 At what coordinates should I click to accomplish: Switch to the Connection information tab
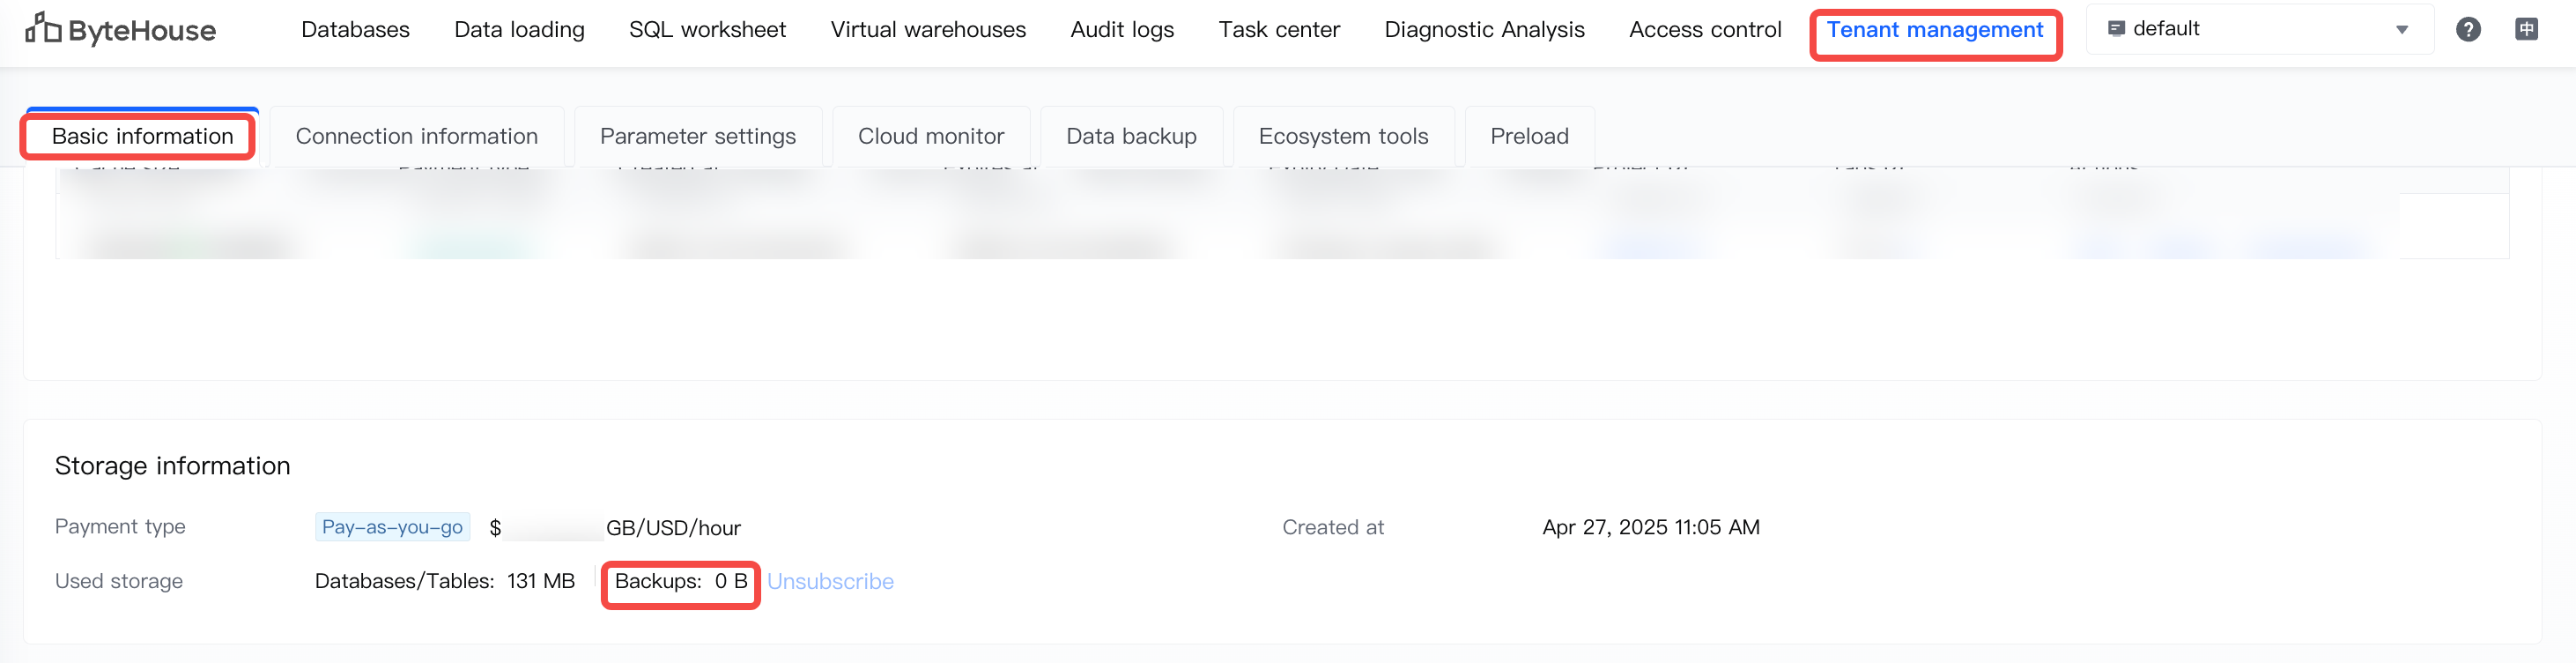(x=416, y=136)
